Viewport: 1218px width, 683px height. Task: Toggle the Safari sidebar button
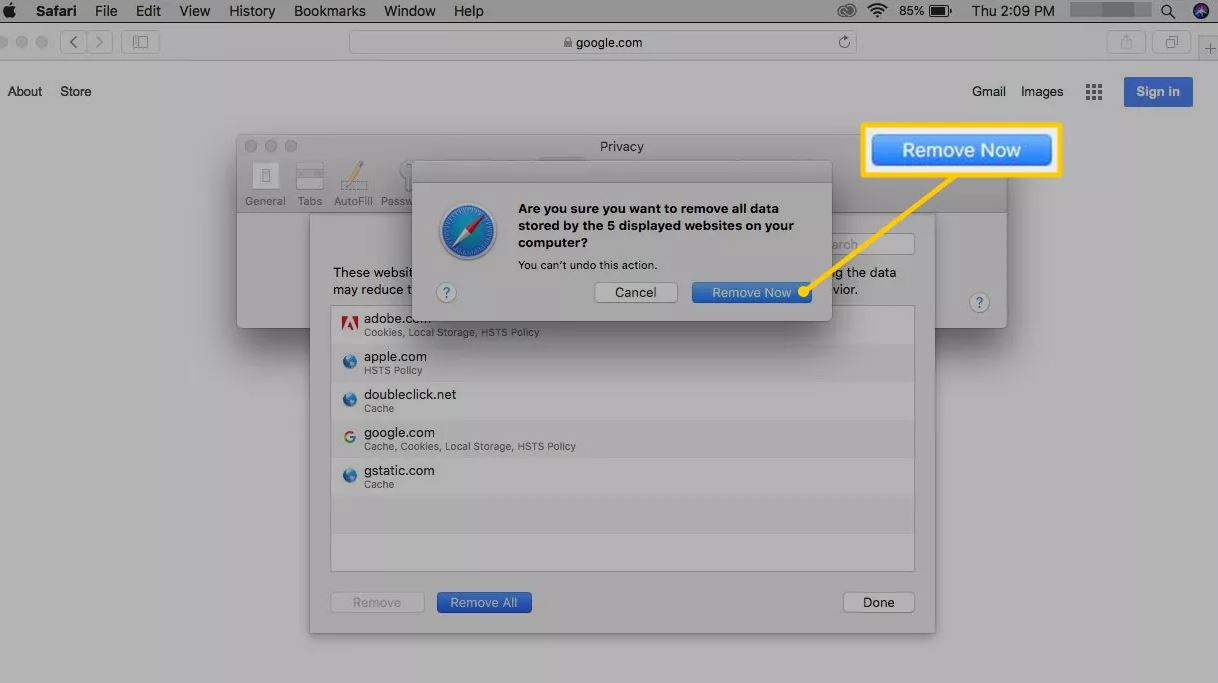(140, 42)
